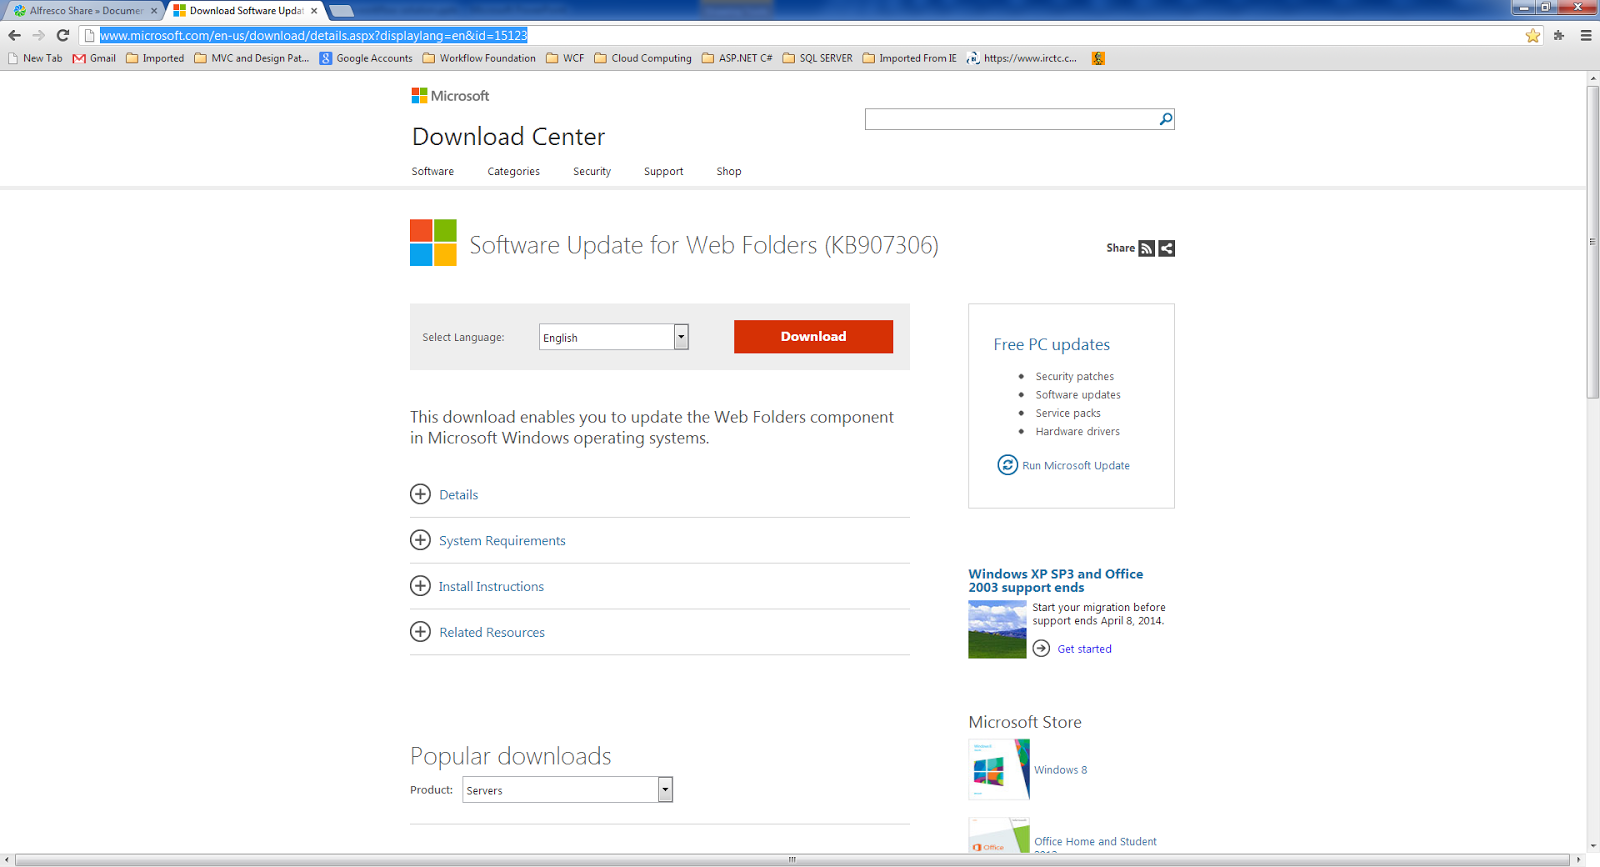Image resolution: width=1600 pixels, height=867 pixels.
Task: Open the RSS feed share icon
Action: pyautogui.click(x=1147, y=248)
